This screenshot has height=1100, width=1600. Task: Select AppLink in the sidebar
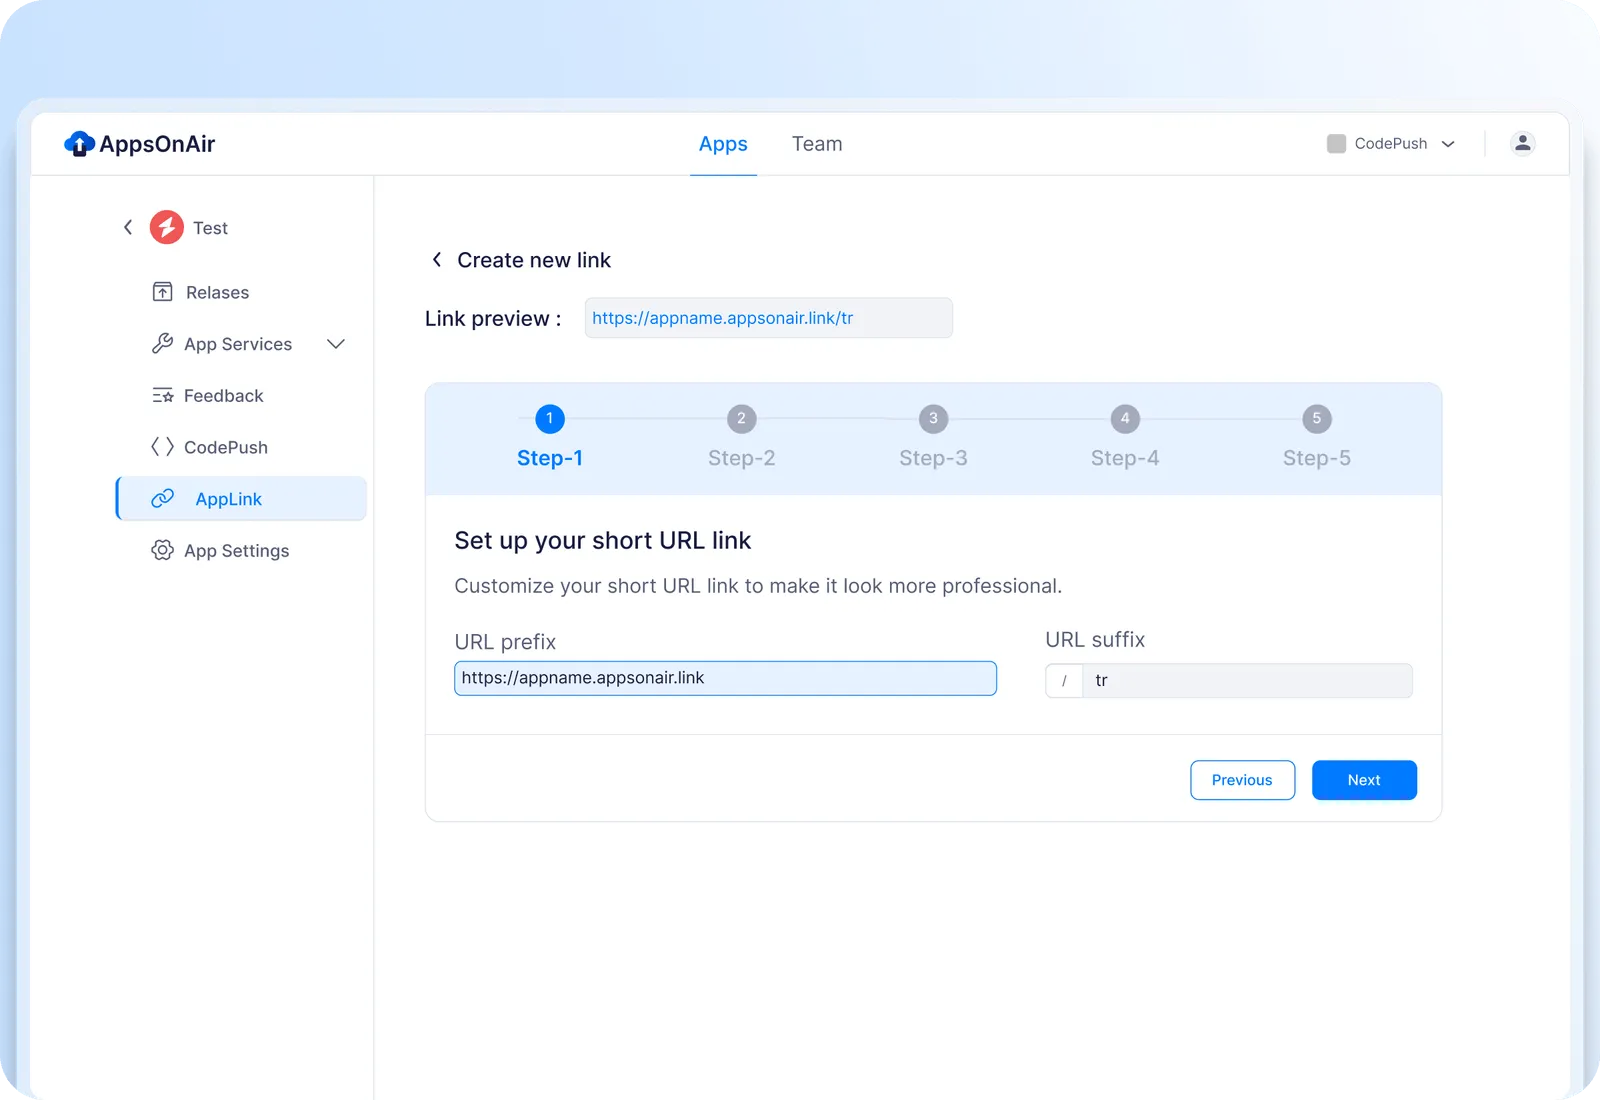coord(241,499)
